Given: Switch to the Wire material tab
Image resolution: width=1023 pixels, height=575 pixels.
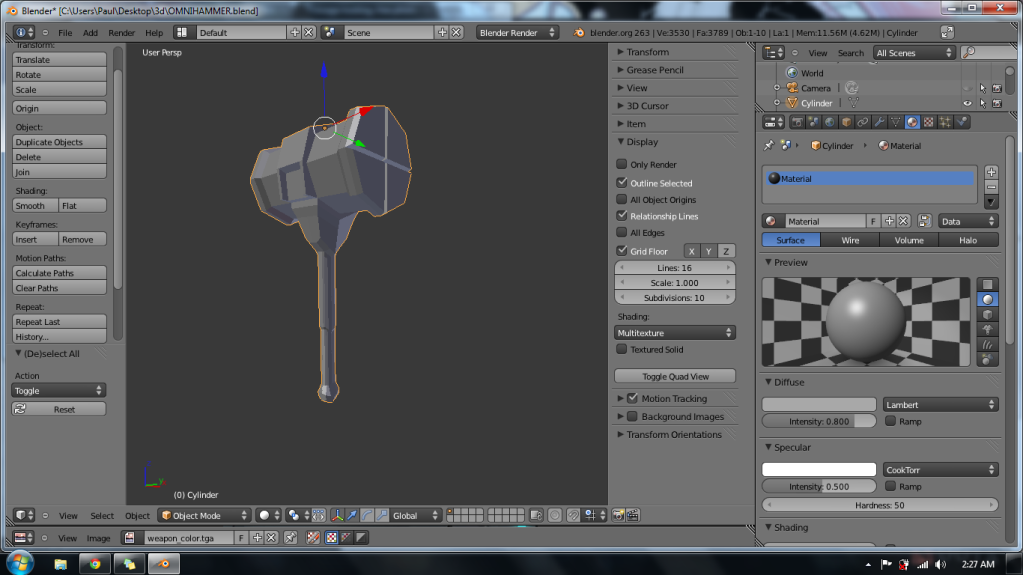Looking at the screenshot, I should [x=850, y=240].
